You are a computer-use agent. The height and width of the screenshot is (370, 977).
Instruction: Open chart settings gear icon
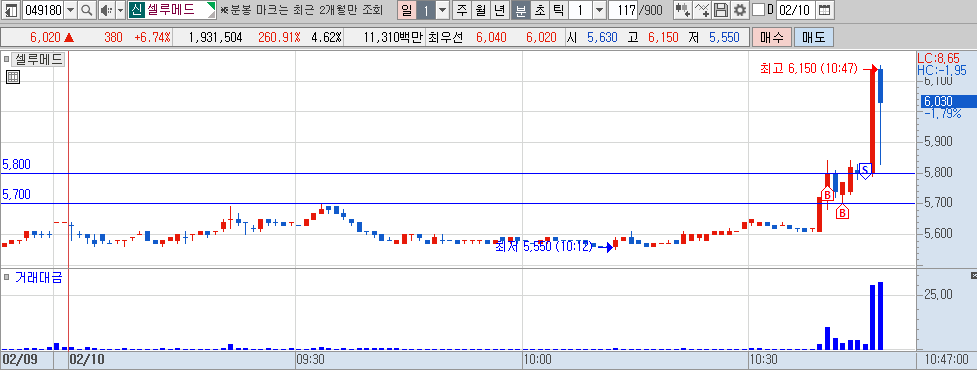(740, 10)
